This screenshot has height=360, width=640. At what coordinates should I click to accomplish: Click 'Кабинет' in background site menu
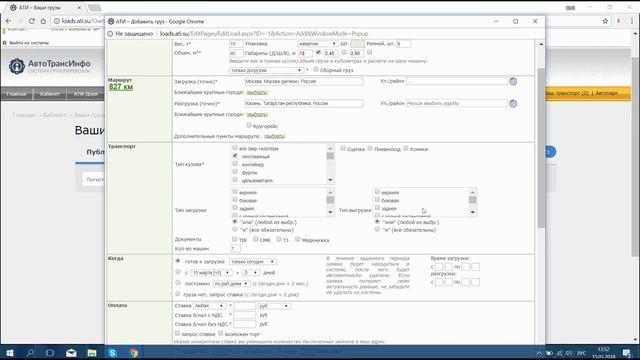(50, 94)
